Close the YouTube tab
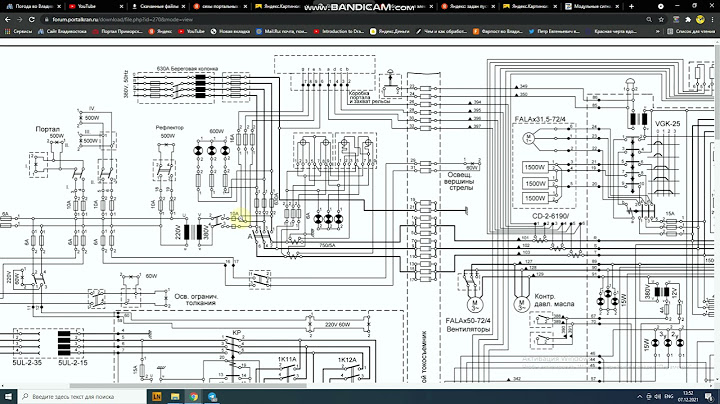This screenshot has height=404, width=720. click(x=121, y=6)
